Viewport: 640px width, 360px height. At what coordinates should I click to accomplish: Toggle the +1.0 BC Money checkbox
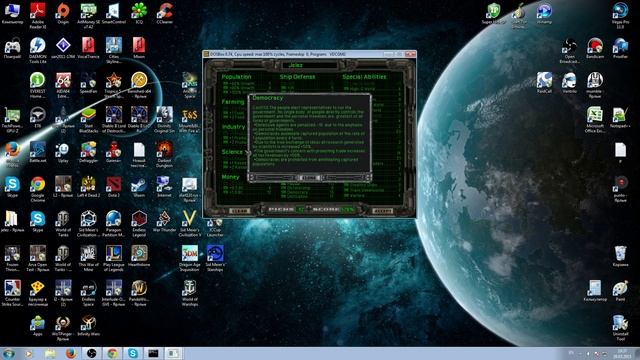[x=226, y=192]
